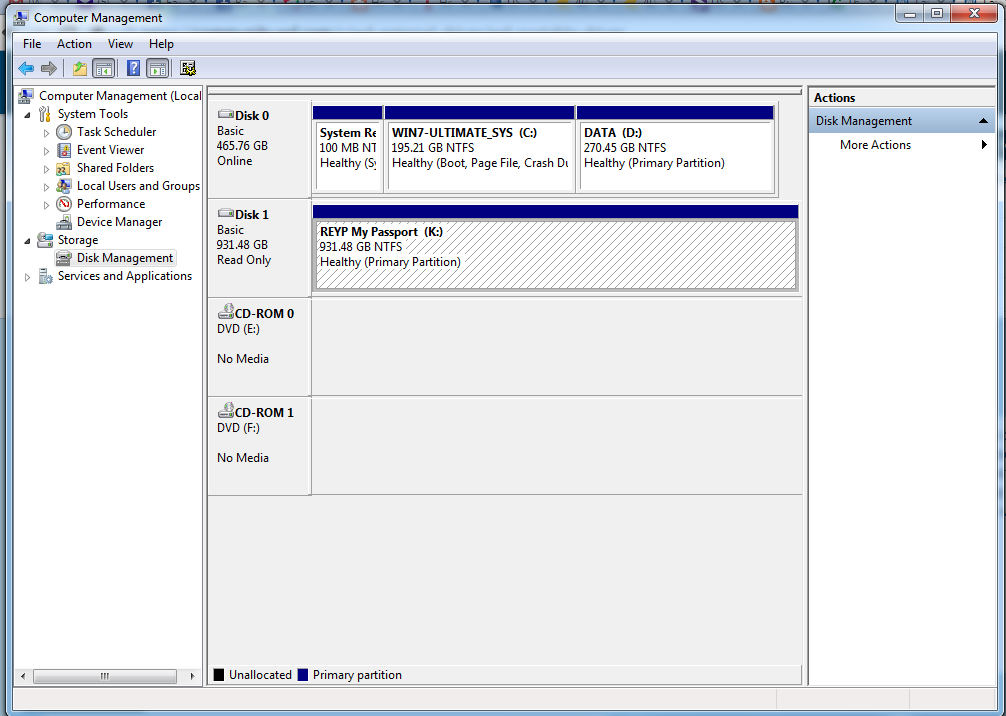This screenshot has height=716, width=1006.
Task: Click the Storage icon in tree
Action: click(45, 240)
